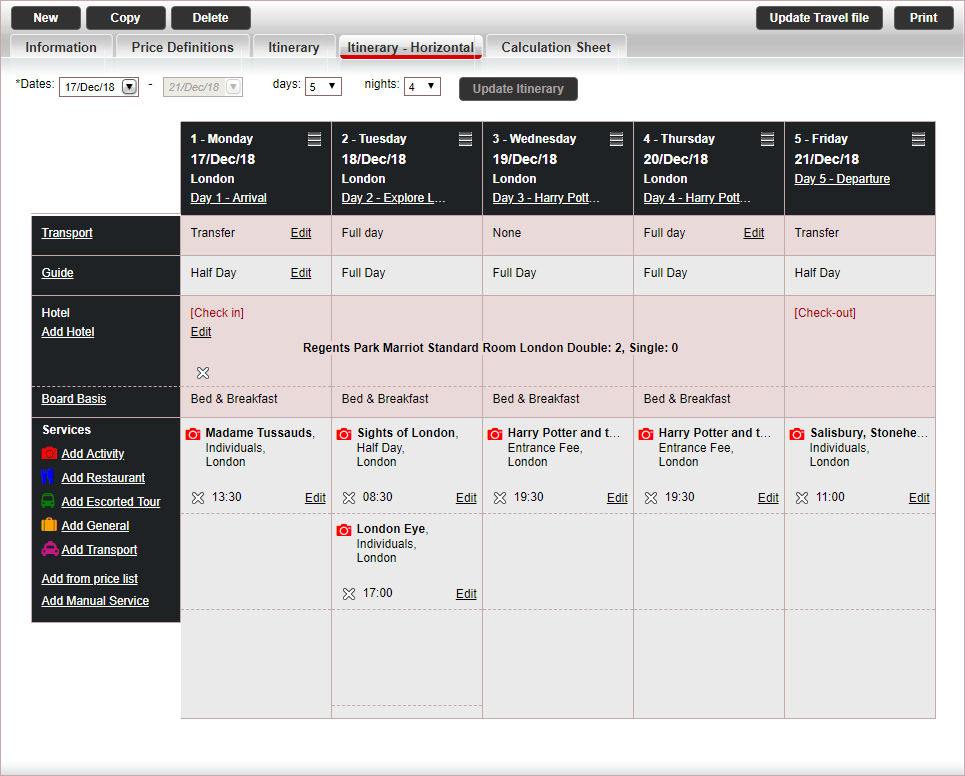The height and width of the screenshot is (776, 965).
Task: Click the red Add Activity camera icon
Action: 49,453
